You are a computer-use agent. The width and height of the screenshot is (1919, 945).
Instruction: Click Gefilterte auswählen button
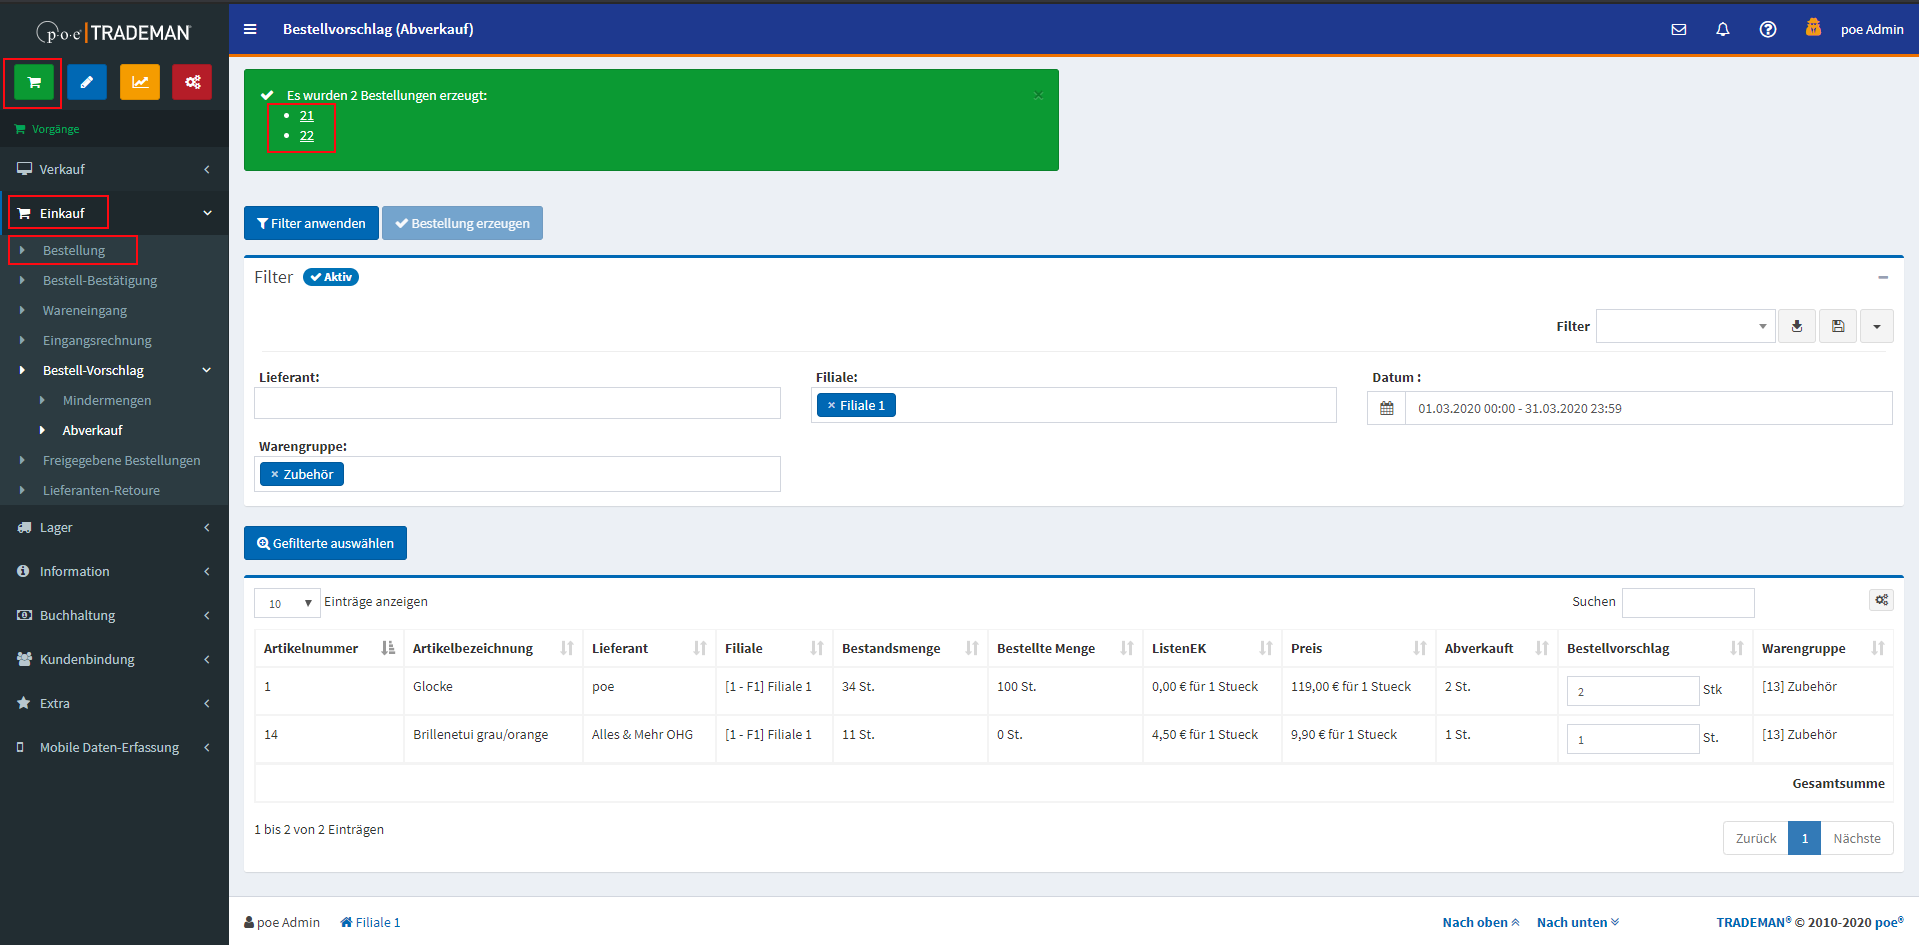pos(325,543)
